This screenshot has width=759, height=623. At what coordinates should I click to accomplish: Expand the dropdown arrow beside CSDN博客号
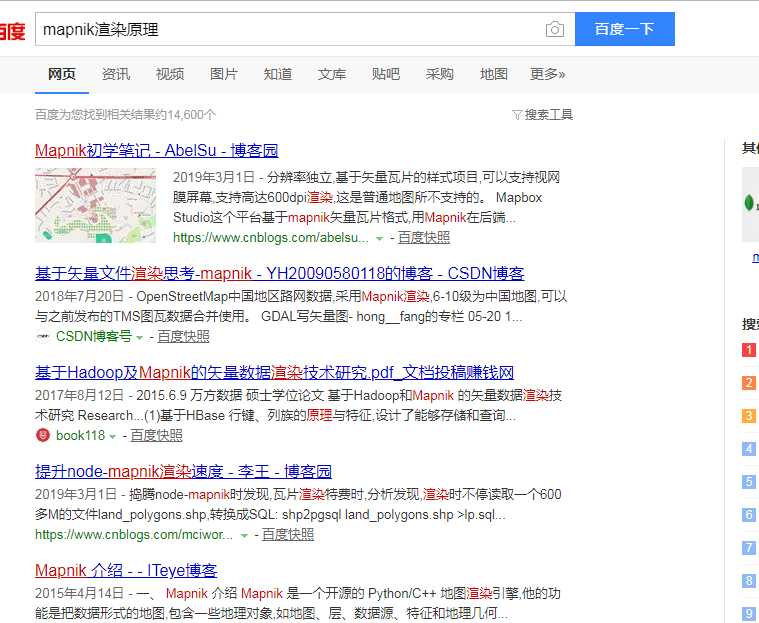point(139,337)
